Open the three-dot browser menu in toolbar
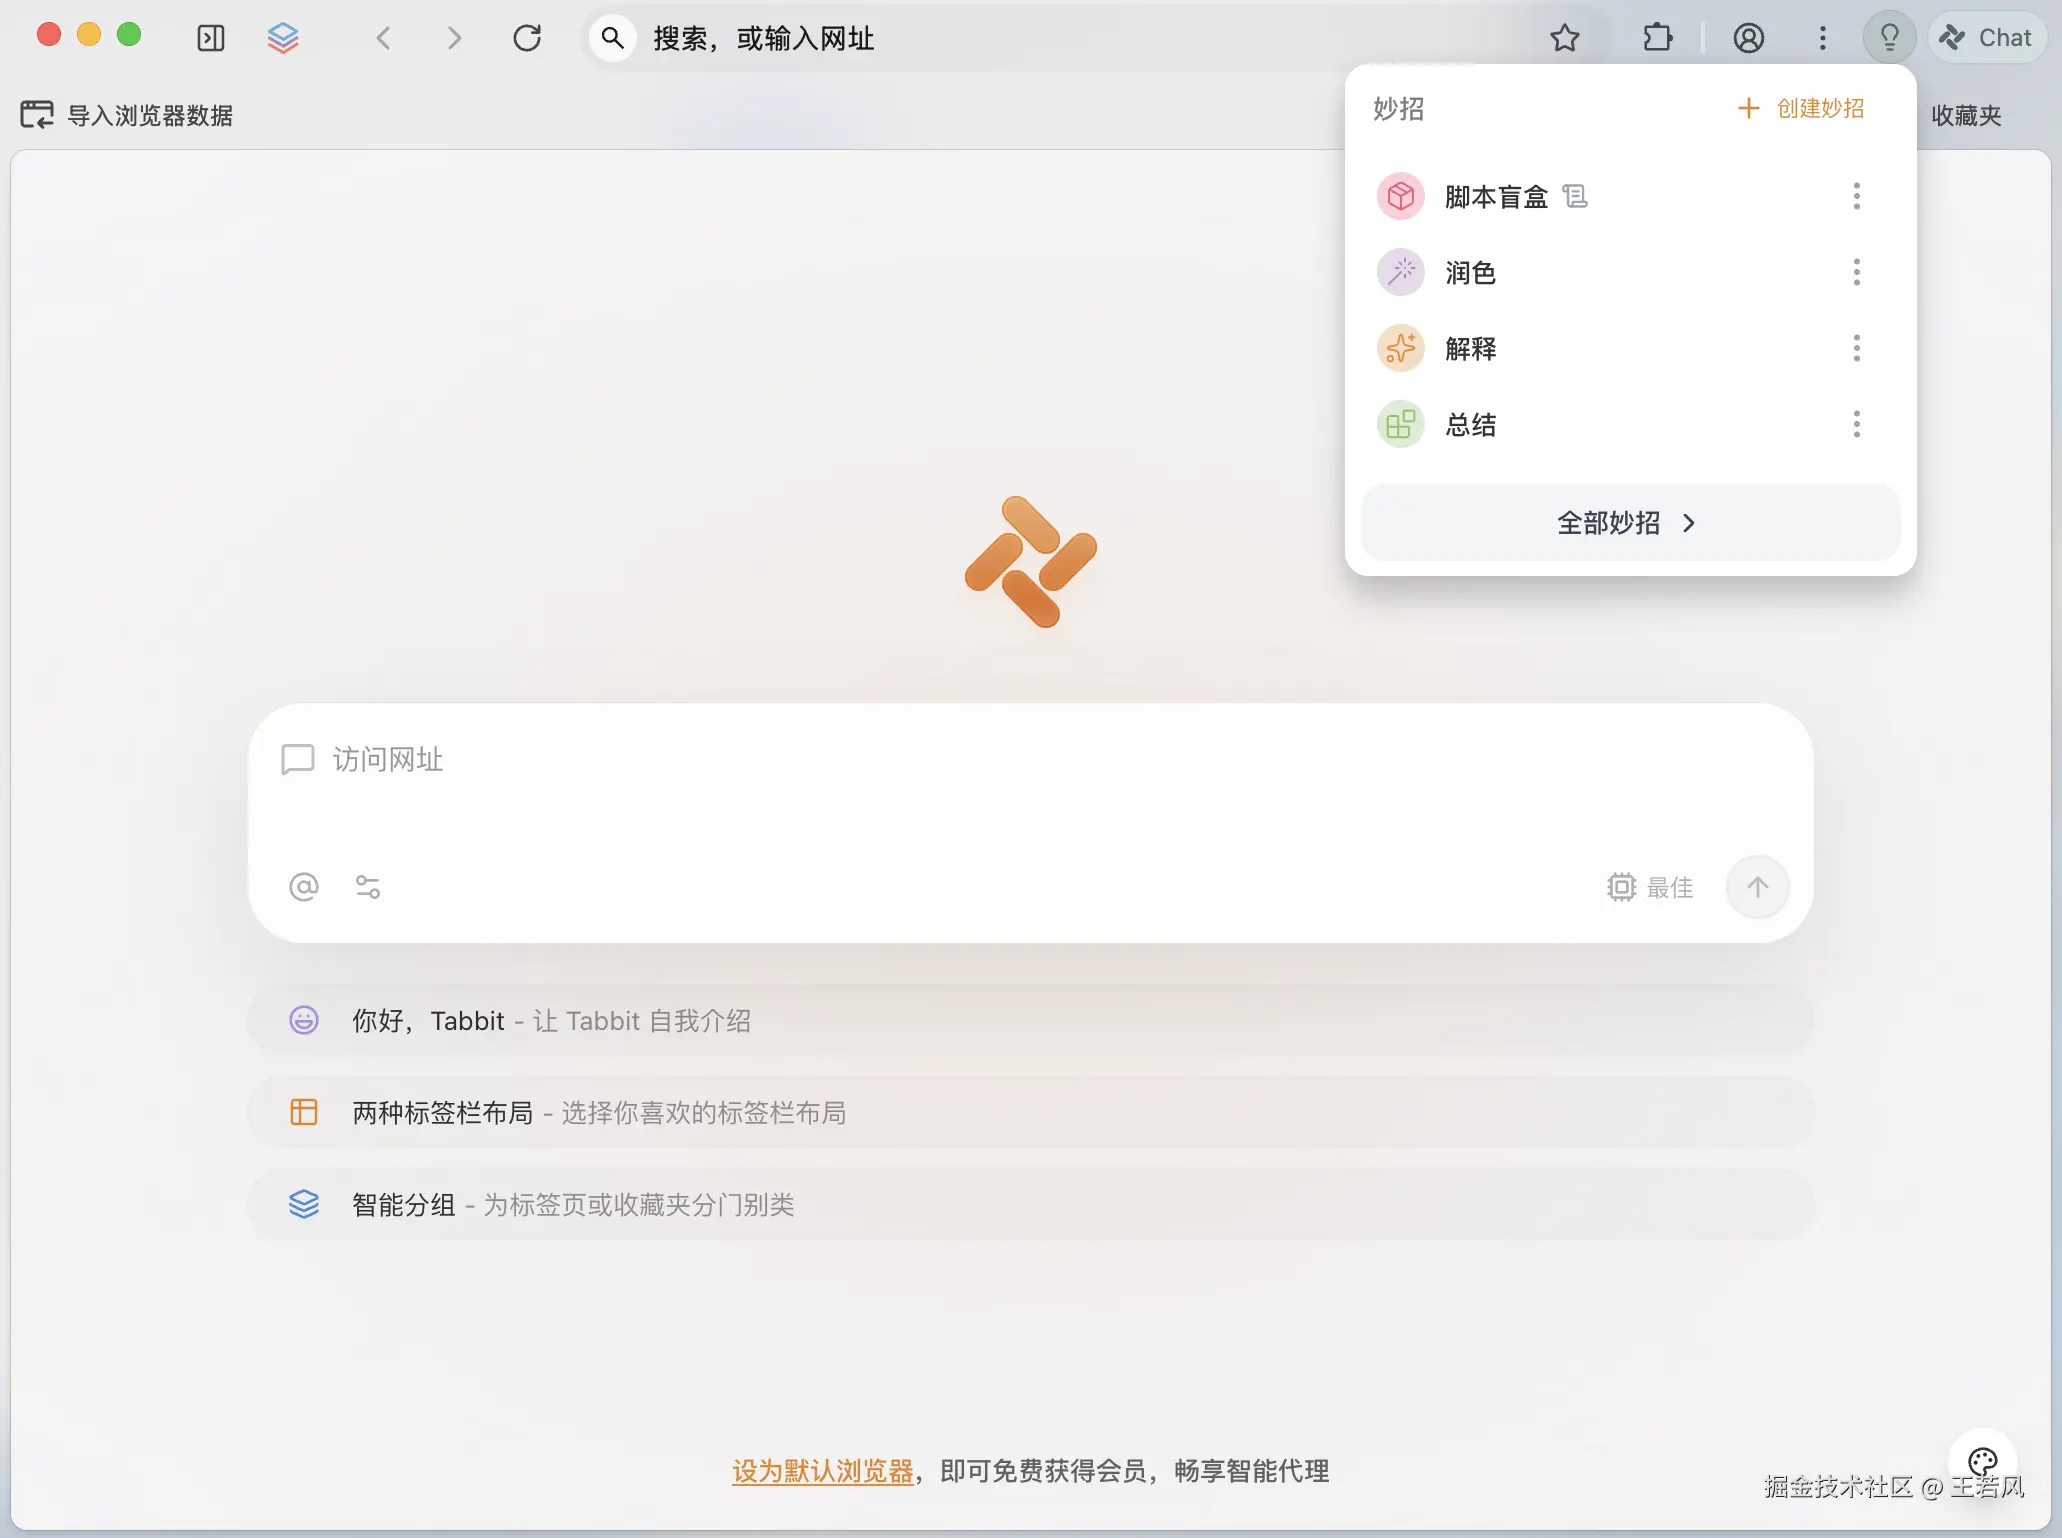This screenshot has width=2062, height=1538. coord(1823,38)
